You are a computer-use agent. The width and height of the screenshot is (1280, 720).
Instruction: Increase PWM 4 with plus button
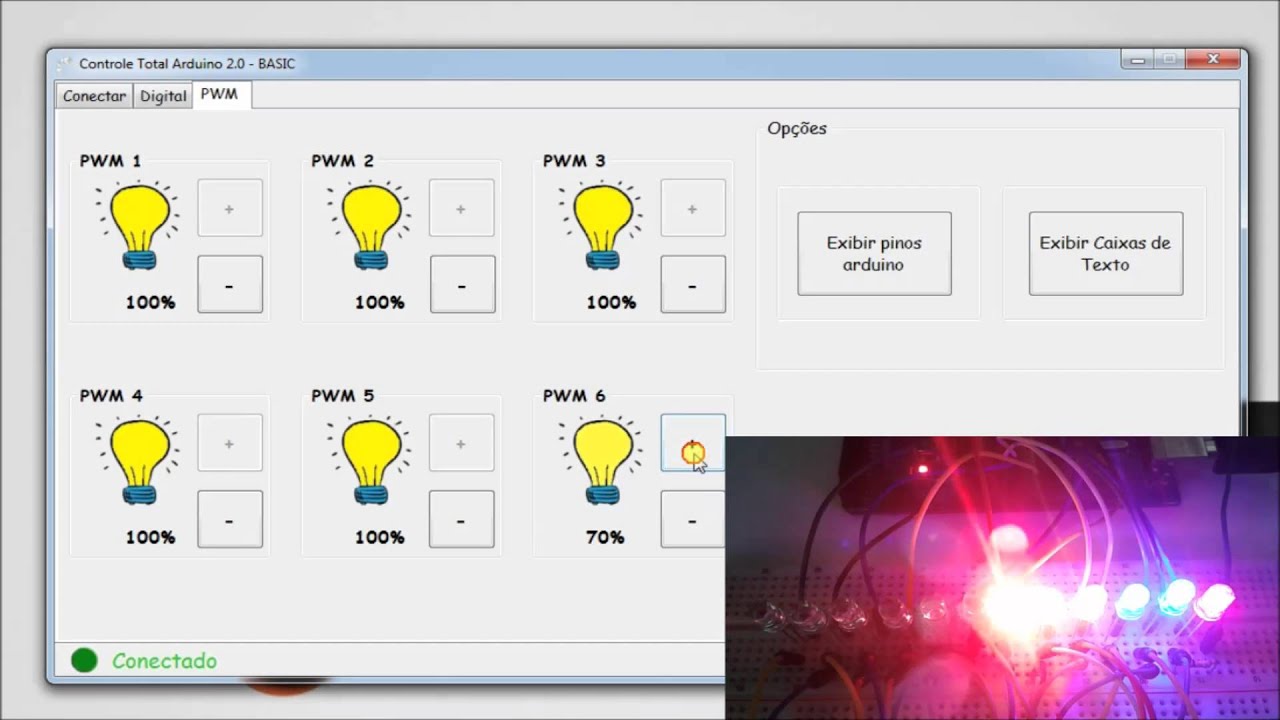click(x=230, y=443)
